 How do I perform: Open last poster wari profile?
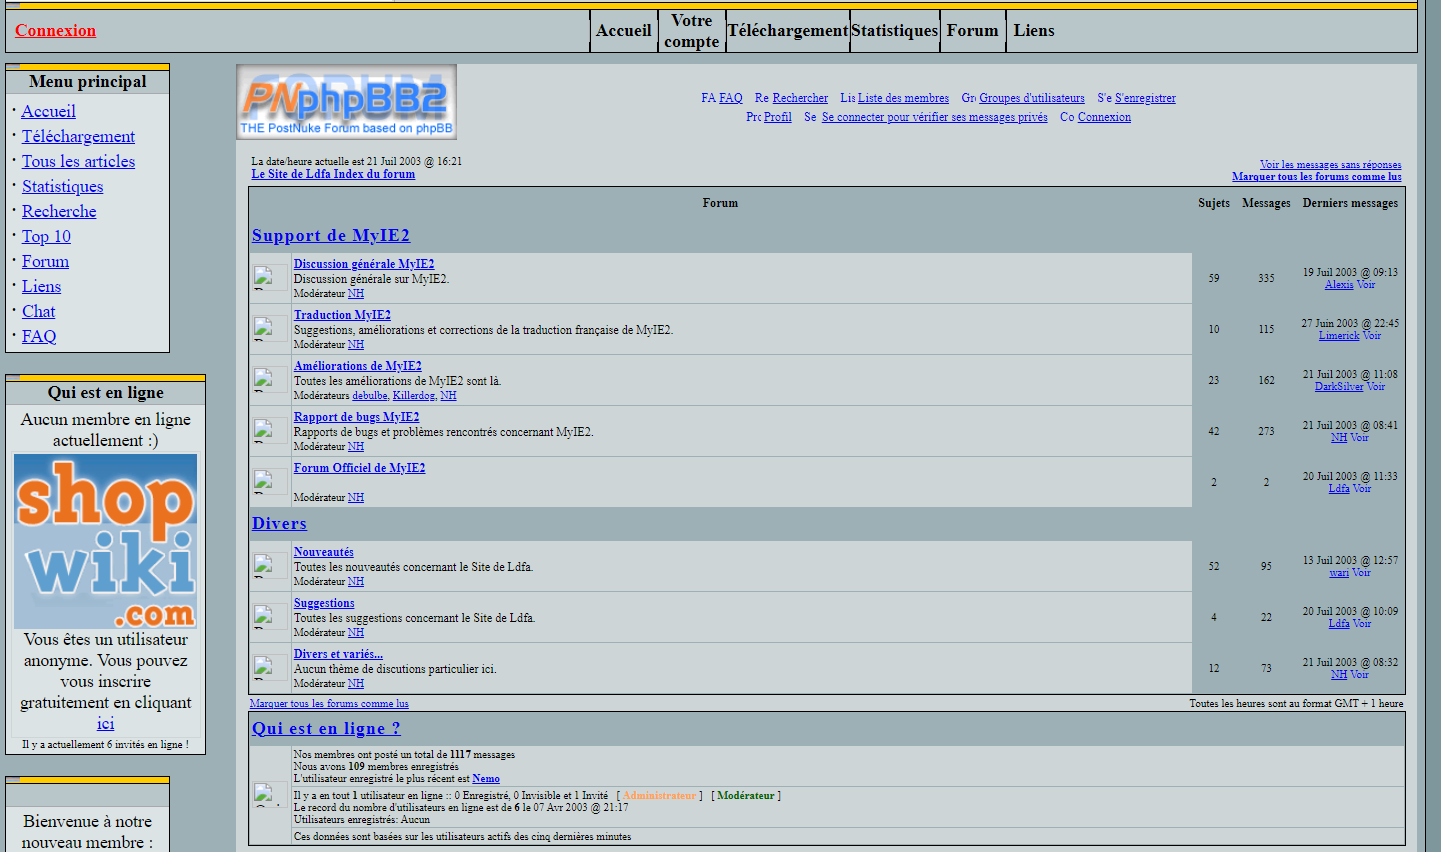pyautogui.click(x=1339, y=573)
